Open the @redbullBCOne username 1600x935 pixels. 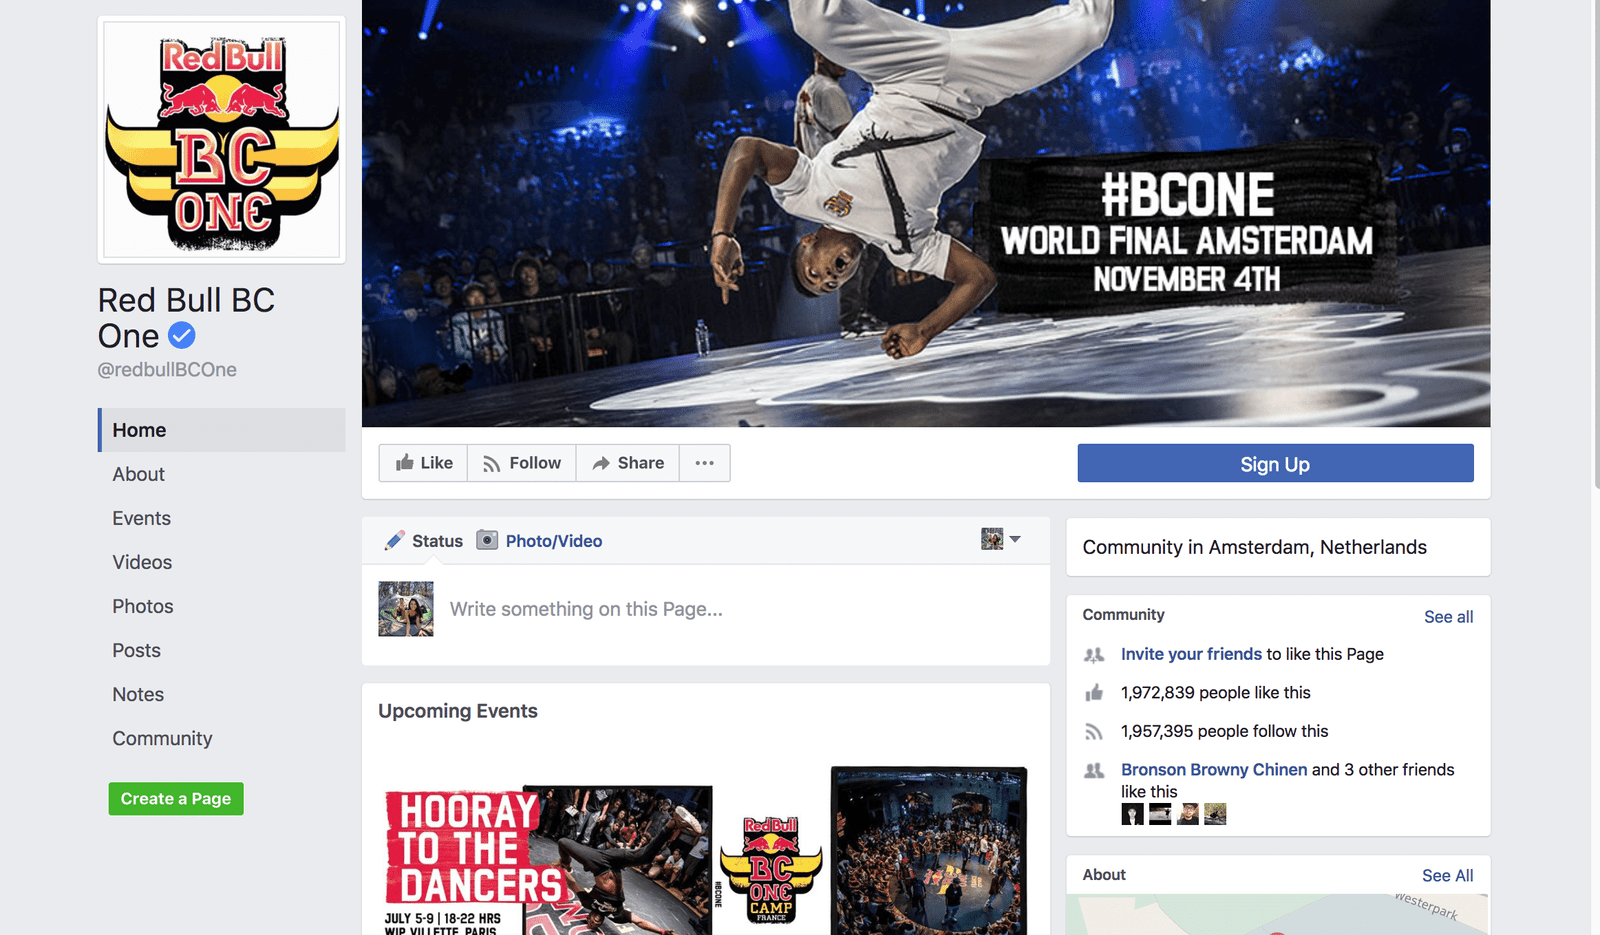(167, 370)
